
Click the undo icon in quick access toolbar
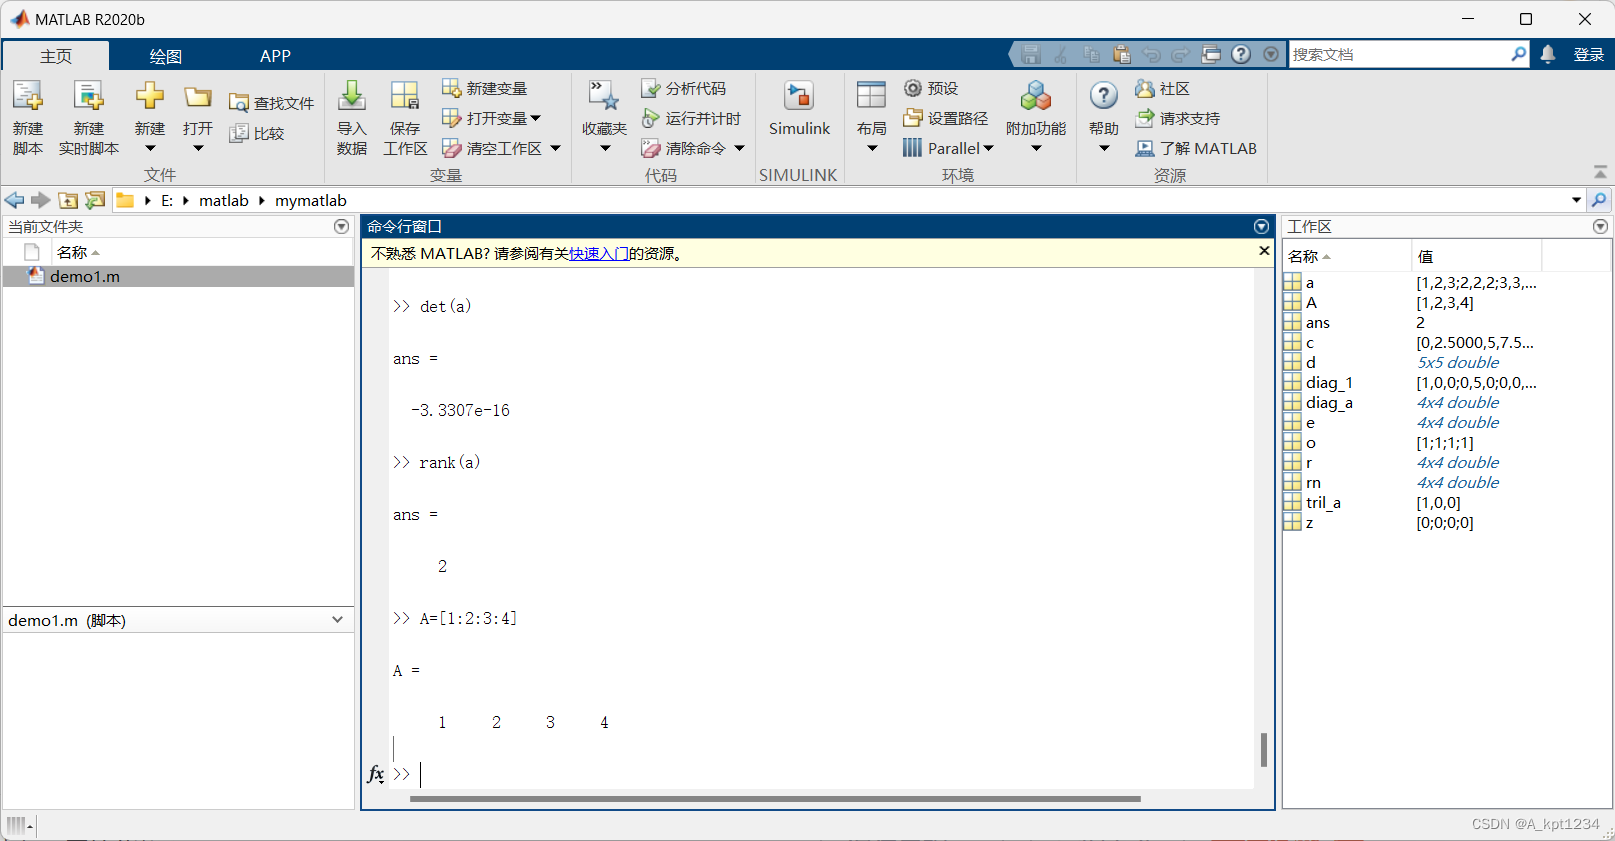click(x=1152, y=54)
